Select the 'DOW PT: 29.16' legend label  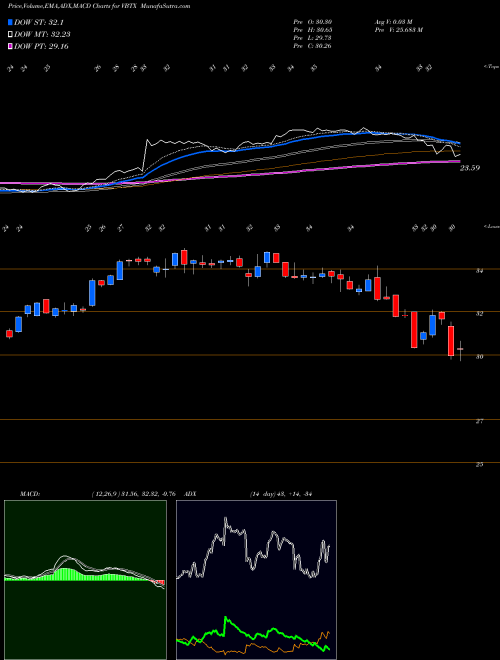pyautogui.click(x=41, y=46)
